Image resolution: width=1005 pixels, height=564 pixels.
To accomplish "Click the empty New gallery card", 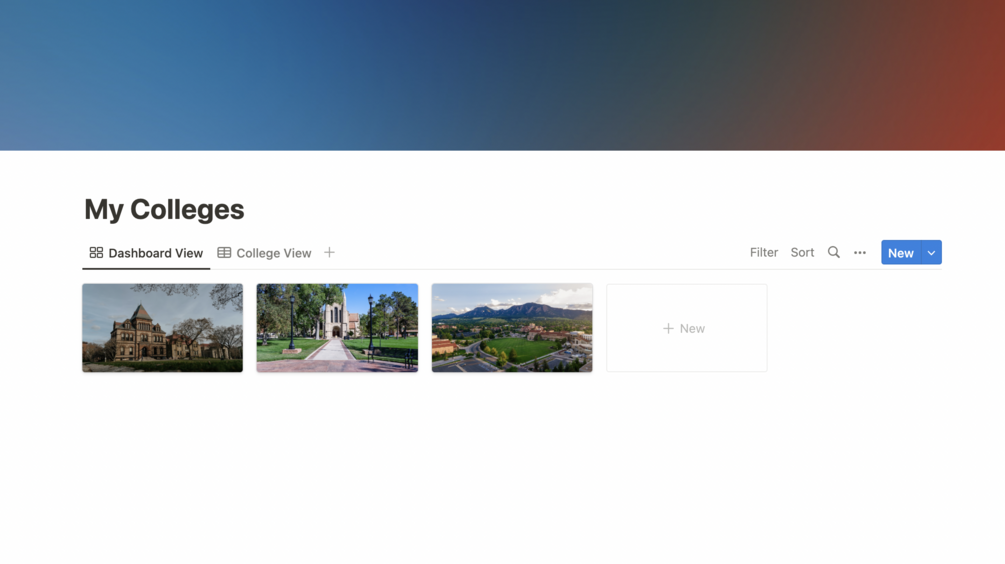I will coord(686,328).
